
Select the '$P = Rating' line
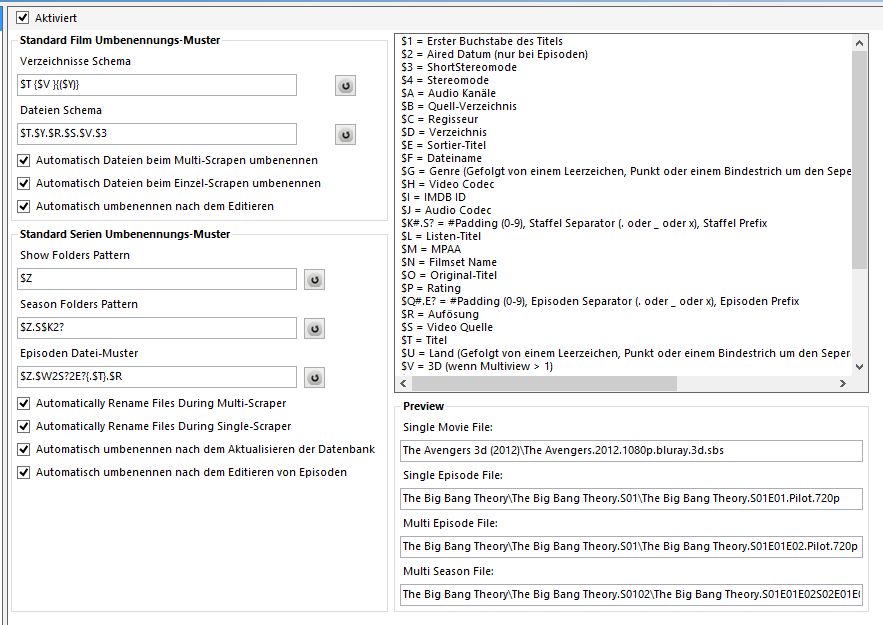[431, 288]
